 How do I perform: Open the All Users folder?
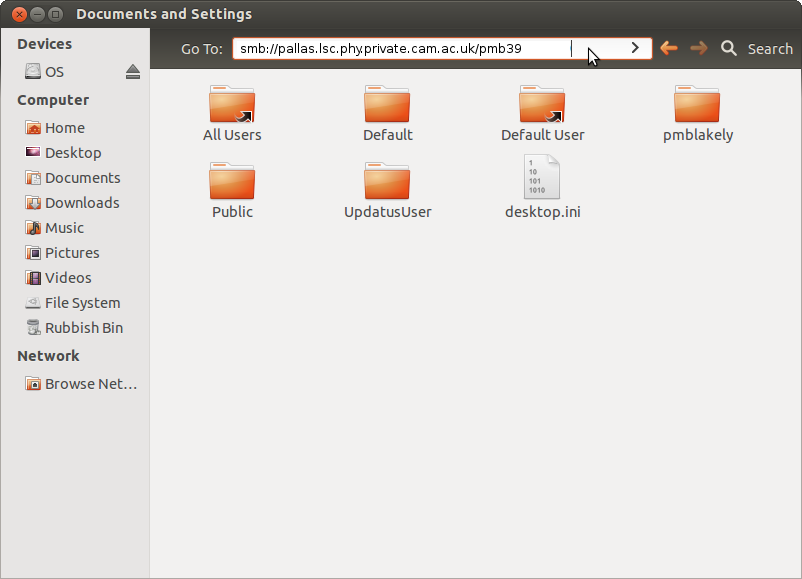coord(232,105)
